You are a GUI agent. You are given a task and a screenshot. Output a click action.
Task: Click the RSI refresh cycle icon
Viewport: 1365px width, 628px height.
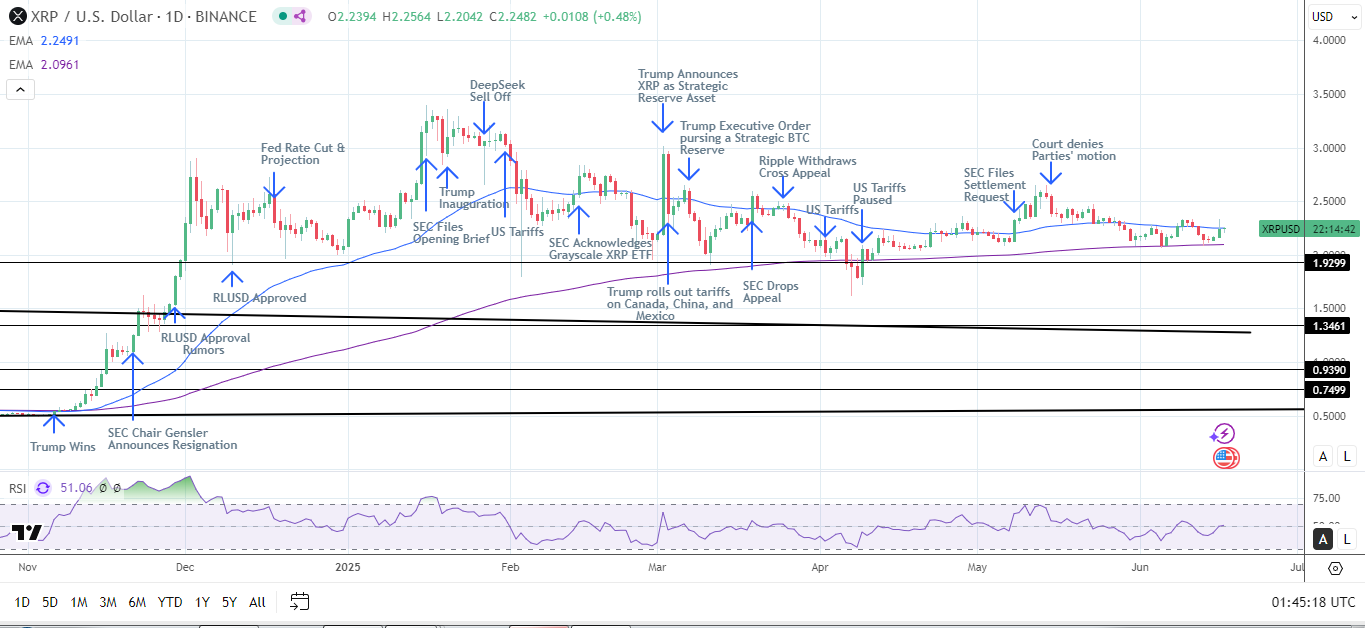coord(43,488)
